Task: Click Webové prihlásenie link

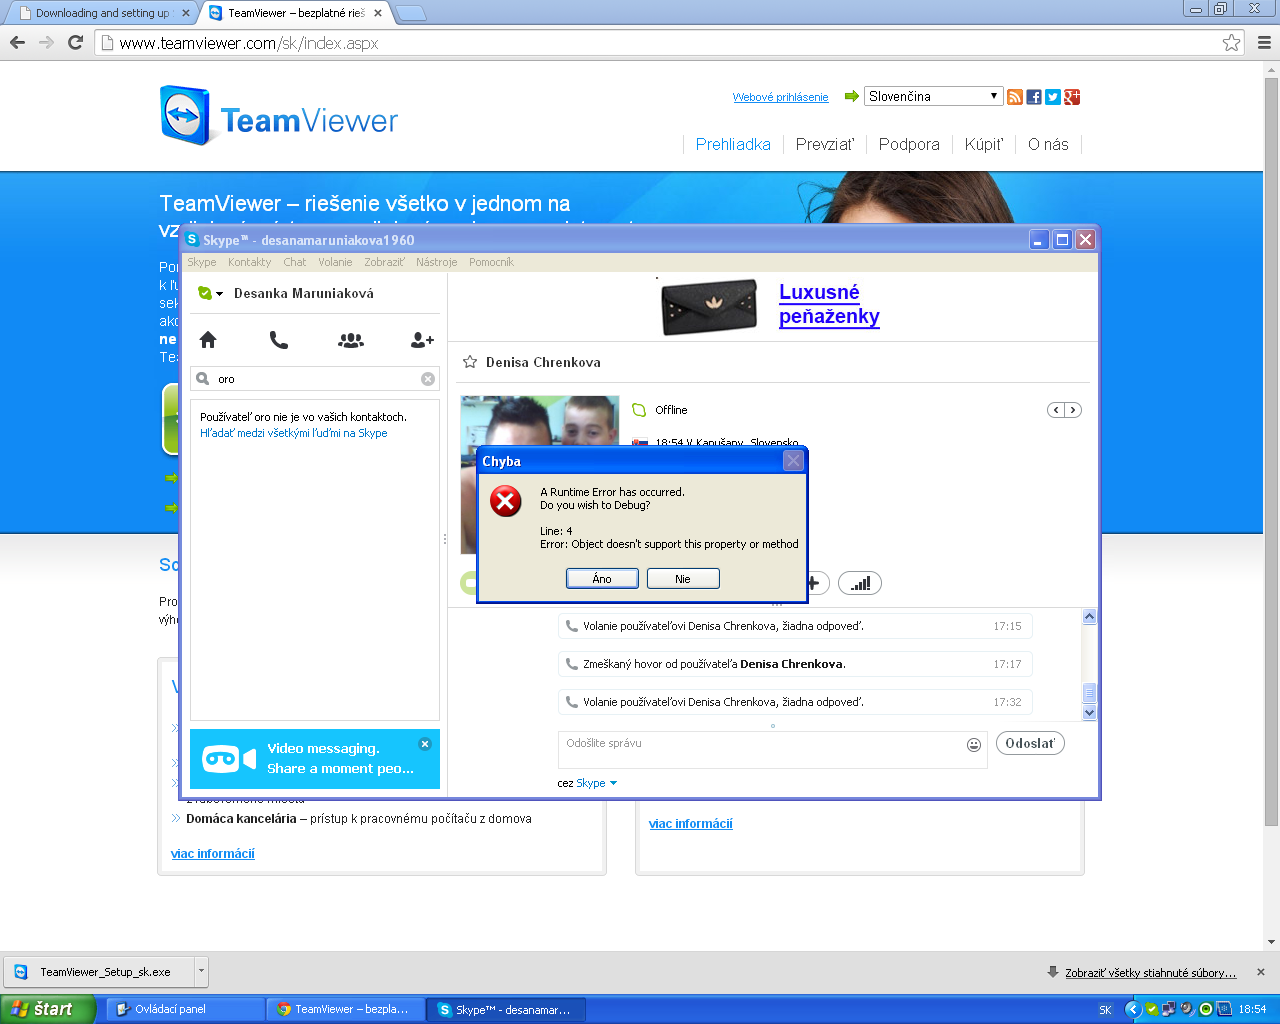Action: tap(780, 97)
